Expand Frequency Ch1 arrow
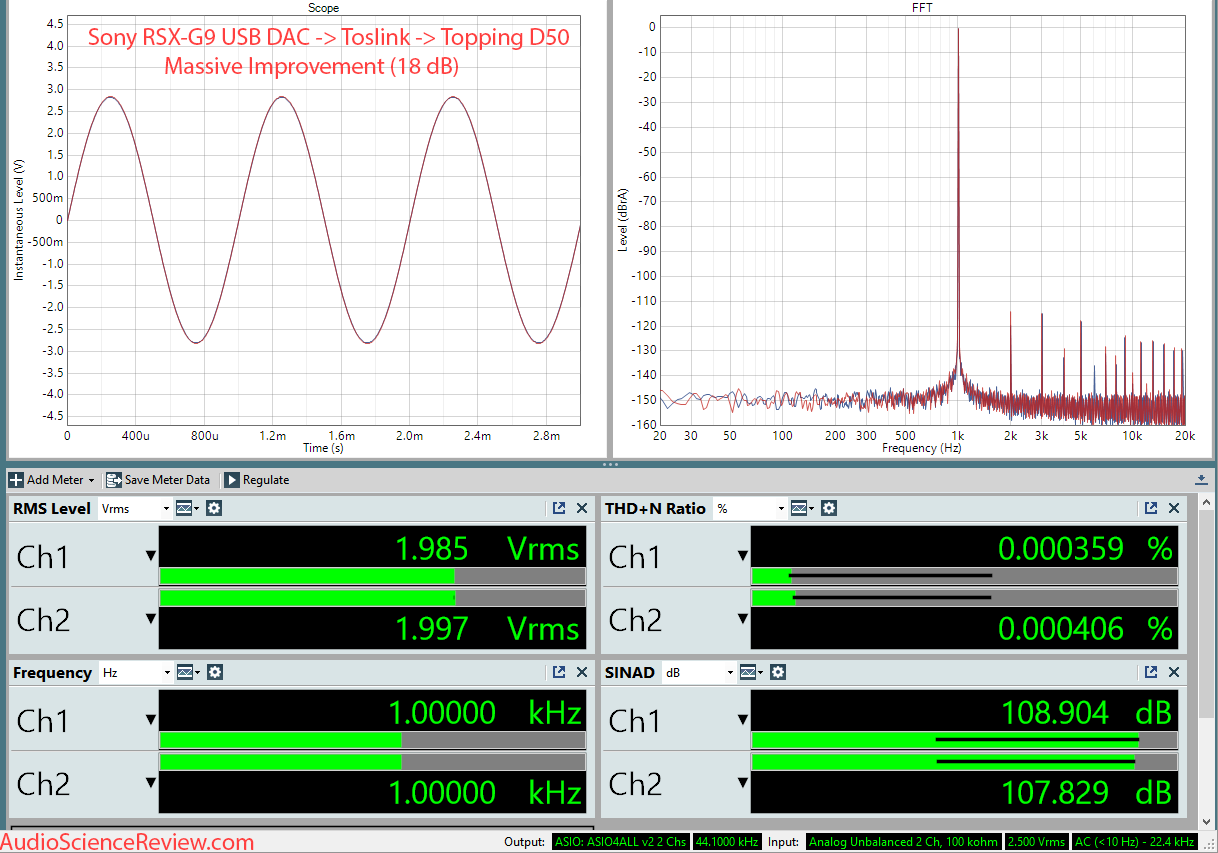1218x853 pixels. coord(151,720)
